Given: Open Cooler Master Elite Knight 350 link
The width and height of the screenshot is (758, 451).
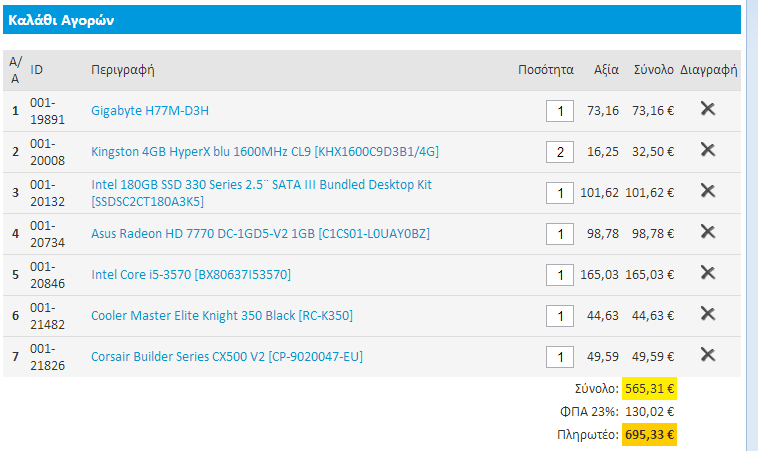Looking at the screenshot, I should pyautogui.click(x=222, y=316).
